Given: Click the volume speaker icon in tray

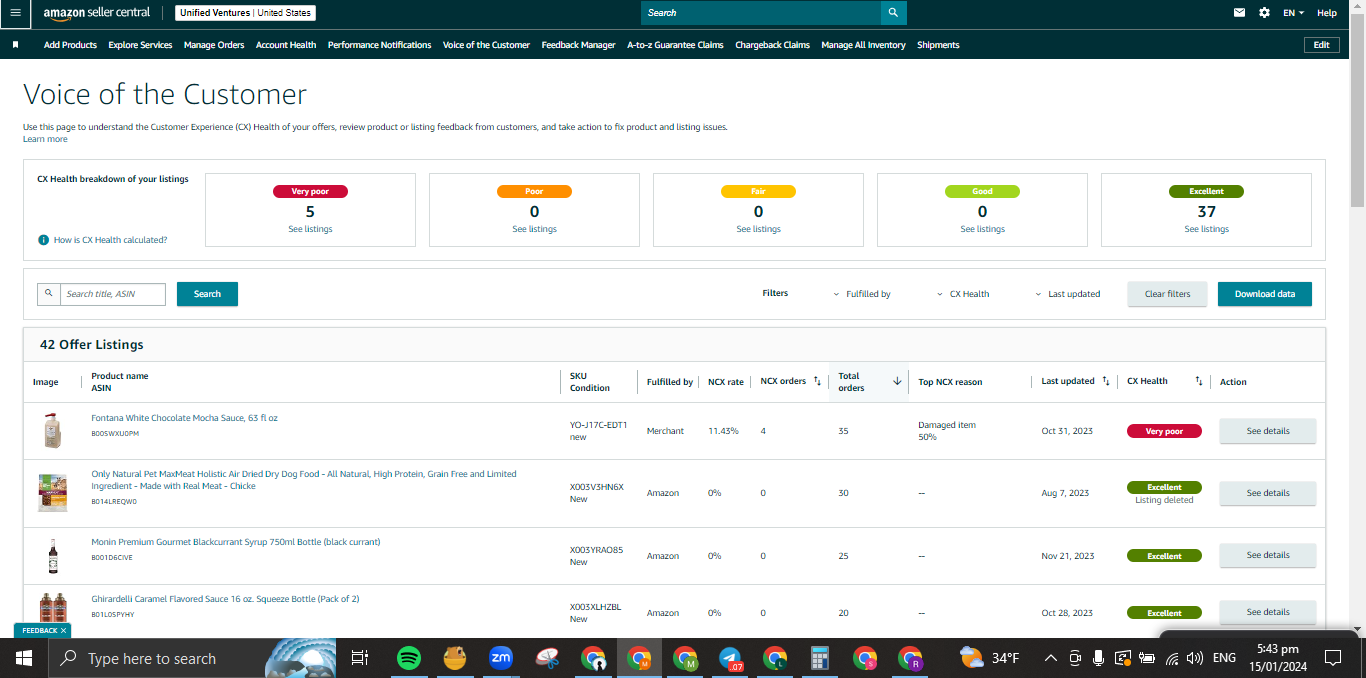Looking at the screenshot, I should [x=1194, y=658].
